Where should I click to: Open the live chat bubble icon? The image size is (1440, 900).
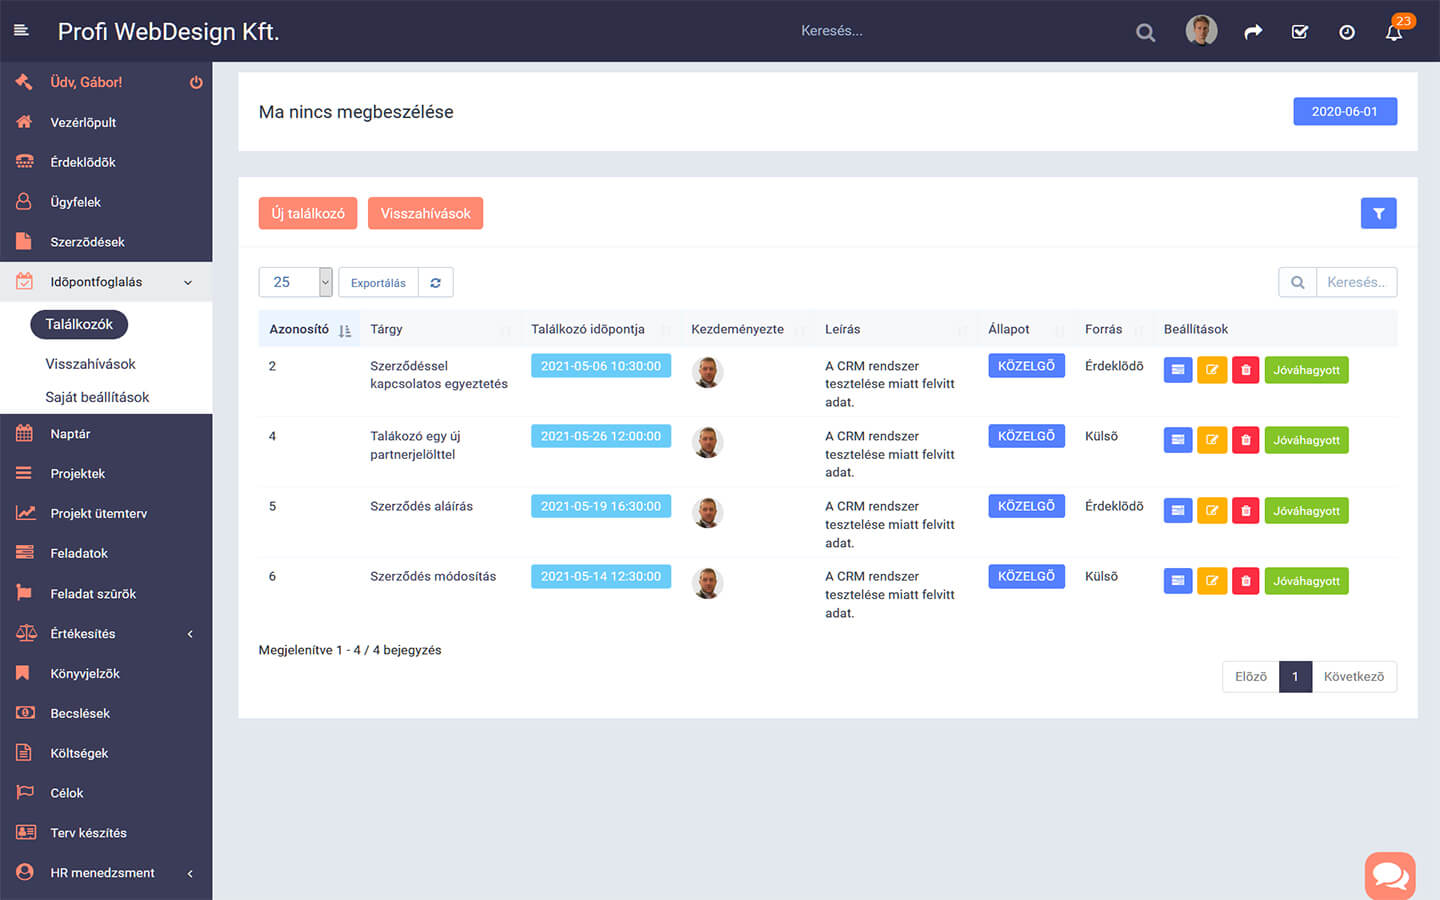[1389, 876]
